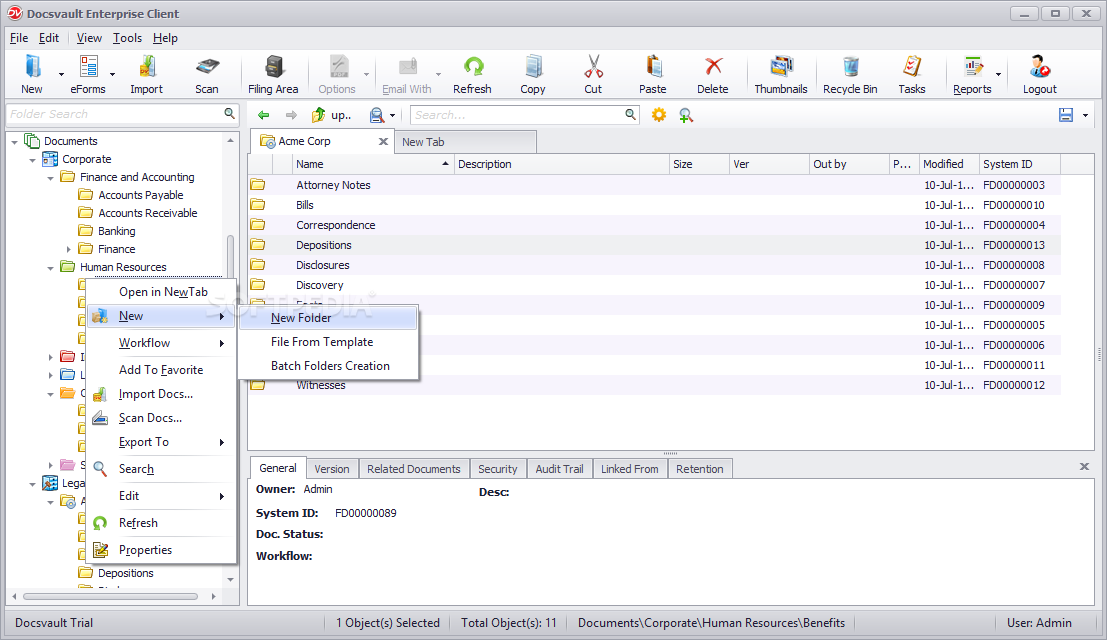Open the File menu
1107x640 pixels.
coord(19,38)
